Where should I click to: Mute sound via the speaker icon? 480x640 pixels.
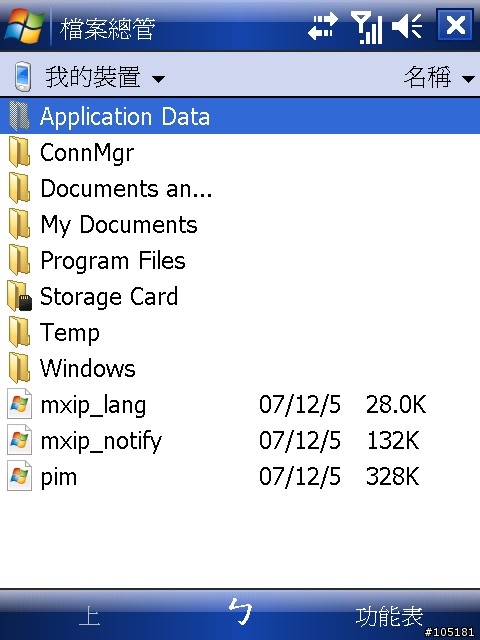point(407,26)
